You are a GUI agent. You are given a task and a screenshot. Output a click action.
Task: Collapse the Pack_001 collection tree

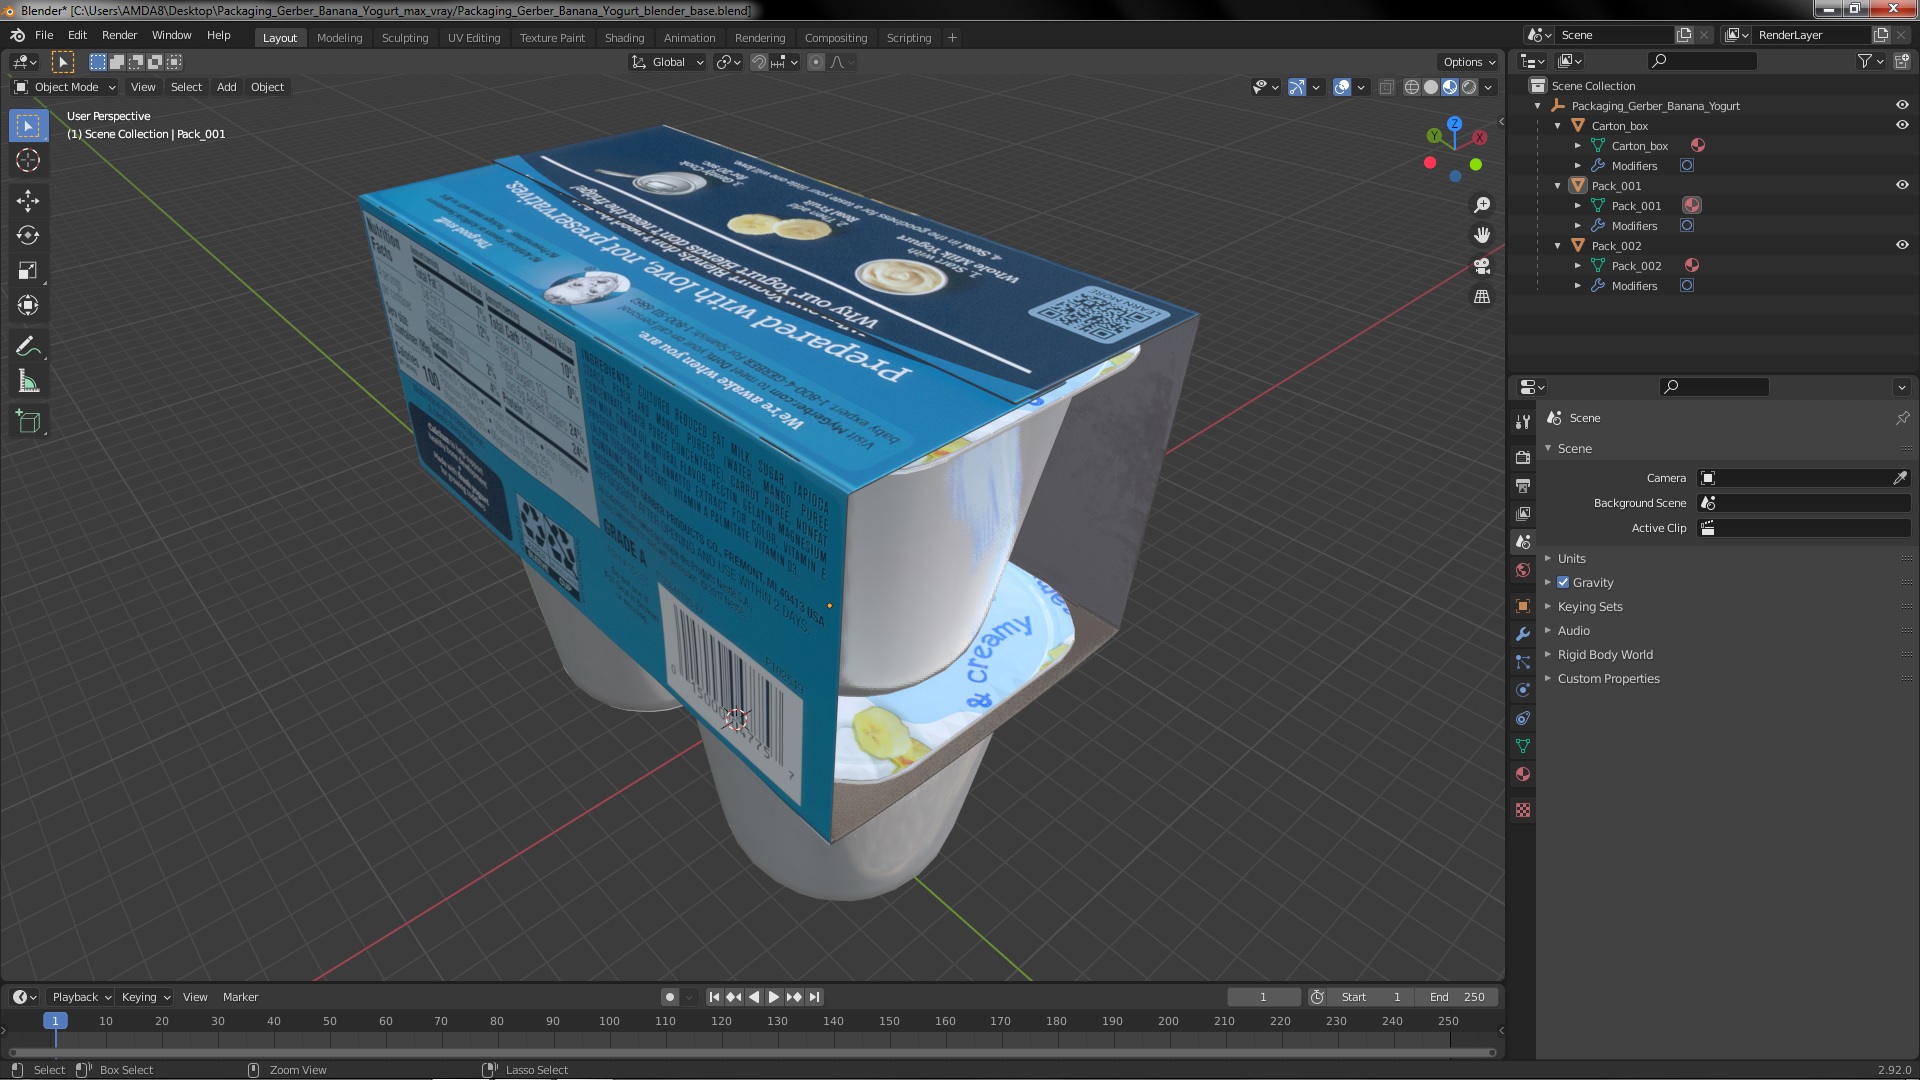(x=1557, y=186)
